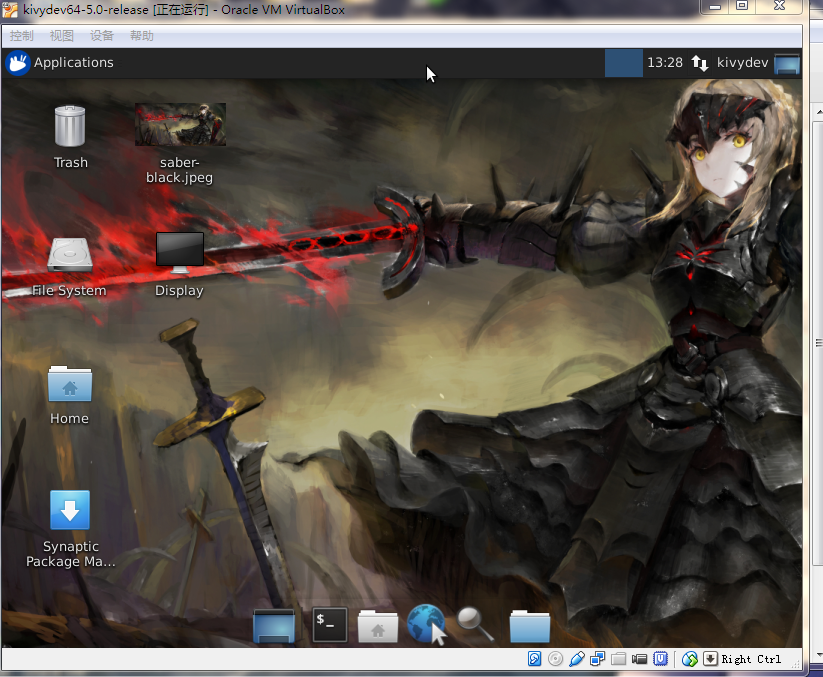Click the USB devices status icon

tap(576, 659)
